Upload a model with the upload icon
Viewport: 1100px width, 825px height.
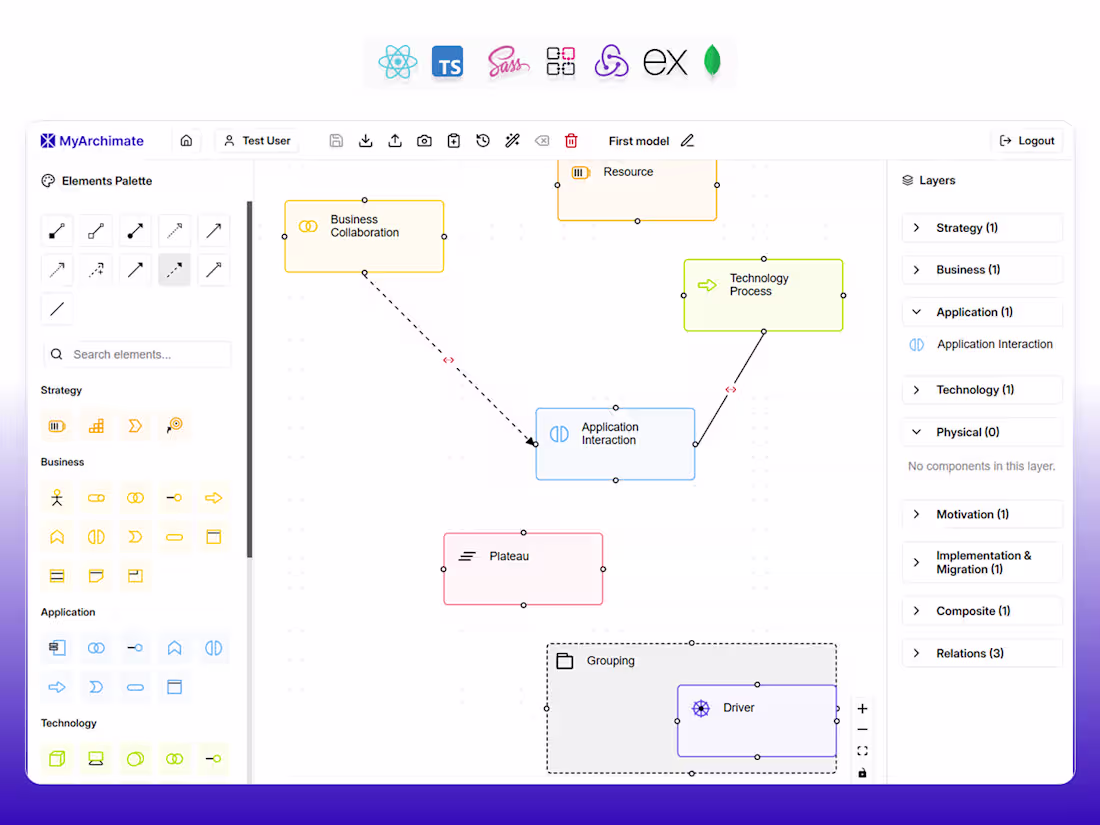point(395,140)
